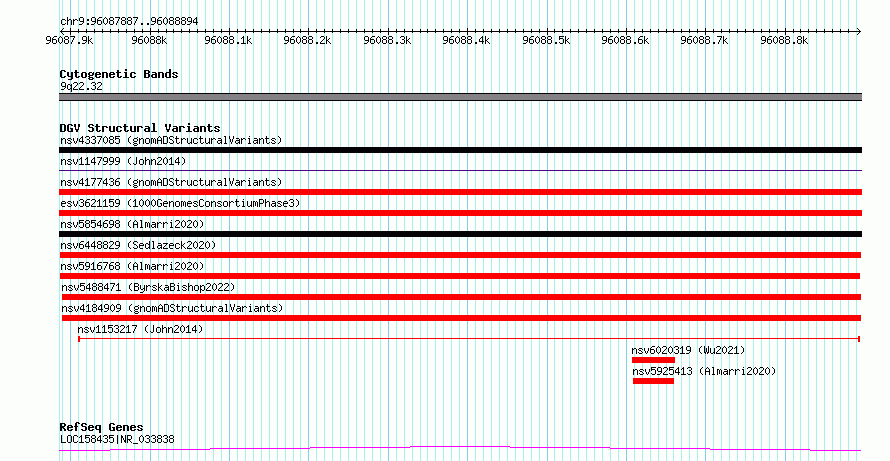
Task: Open nsv6448829 (Sedlazeck2020) label
Action: pos(138,245)
